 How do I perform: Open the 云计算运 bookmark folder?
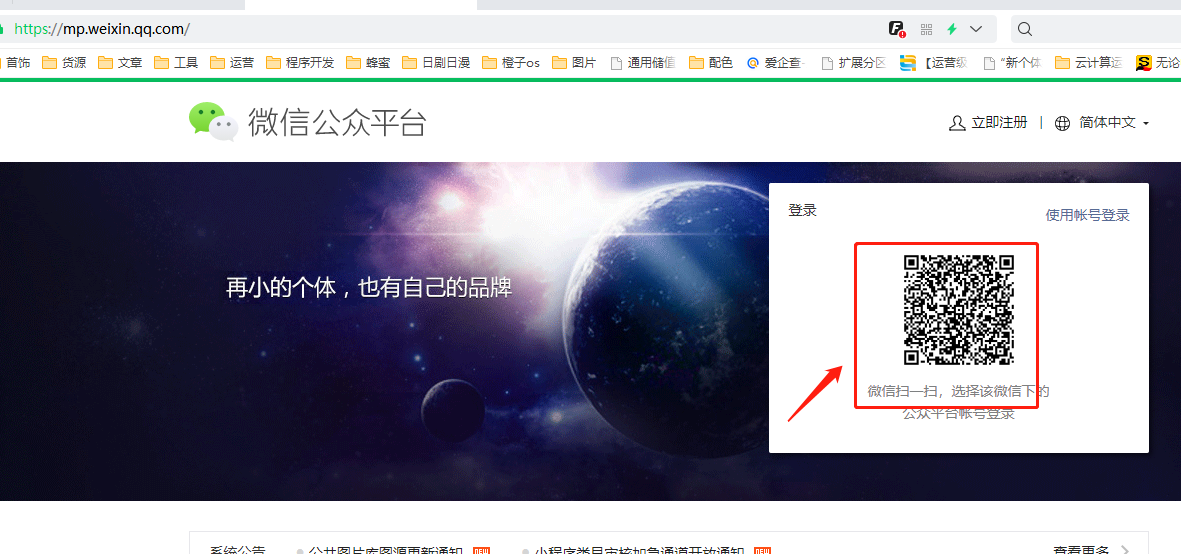click(1089, 62)
